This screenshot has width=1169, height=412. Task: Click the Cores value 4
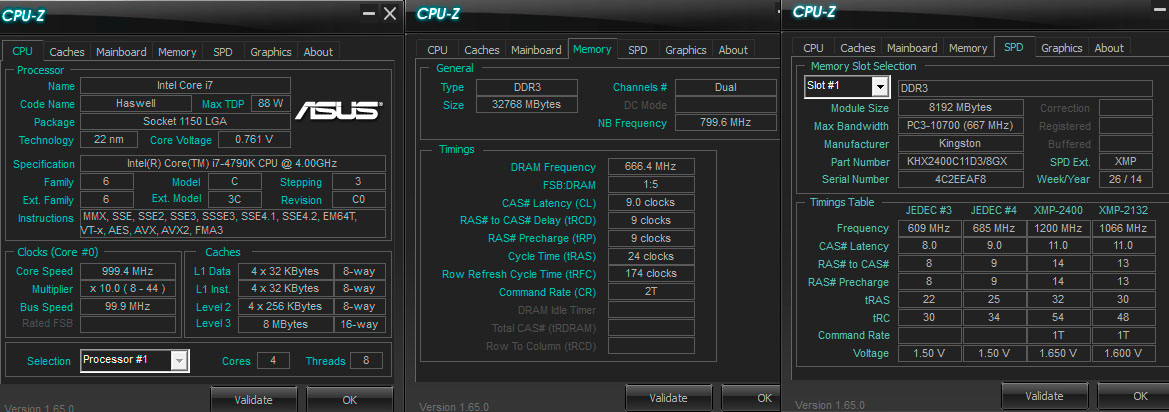(274, 361)
